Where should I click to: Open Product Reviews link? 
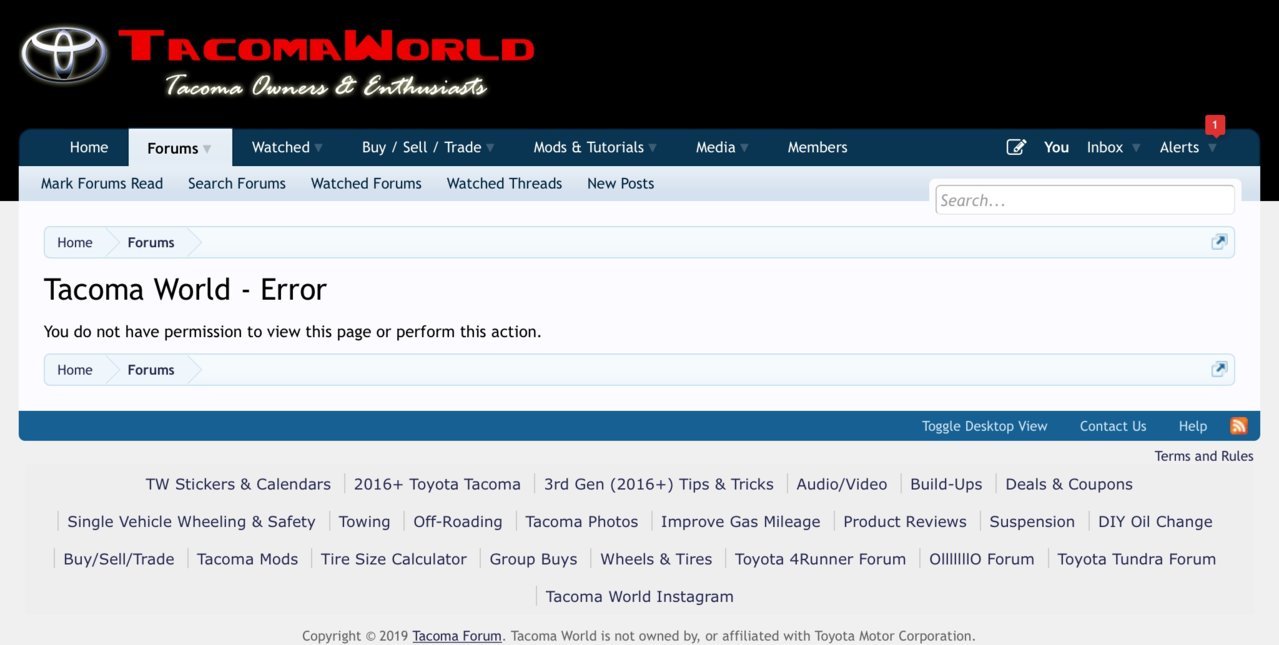click(x=905, y=521)
